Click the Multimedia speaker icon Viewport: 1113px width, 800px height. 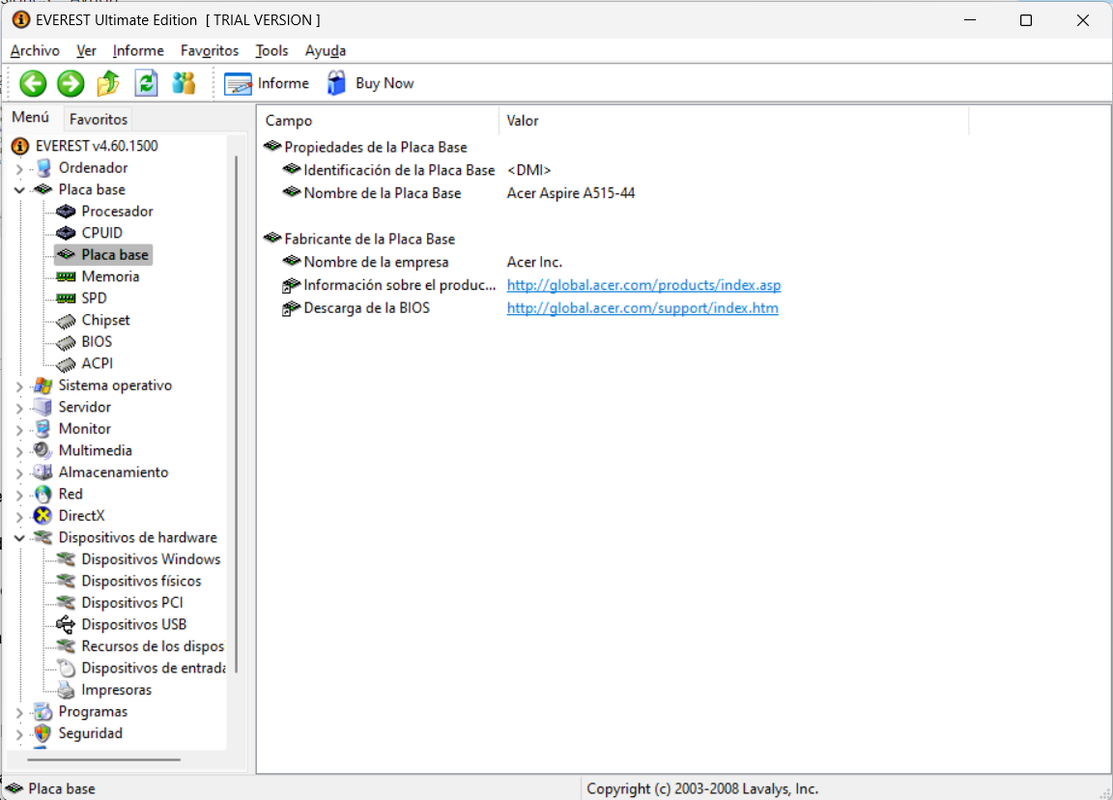[43, 451]
